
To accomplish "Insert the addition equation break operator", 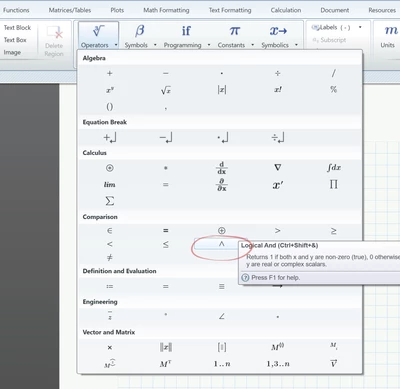I will (x=110, y=137).
